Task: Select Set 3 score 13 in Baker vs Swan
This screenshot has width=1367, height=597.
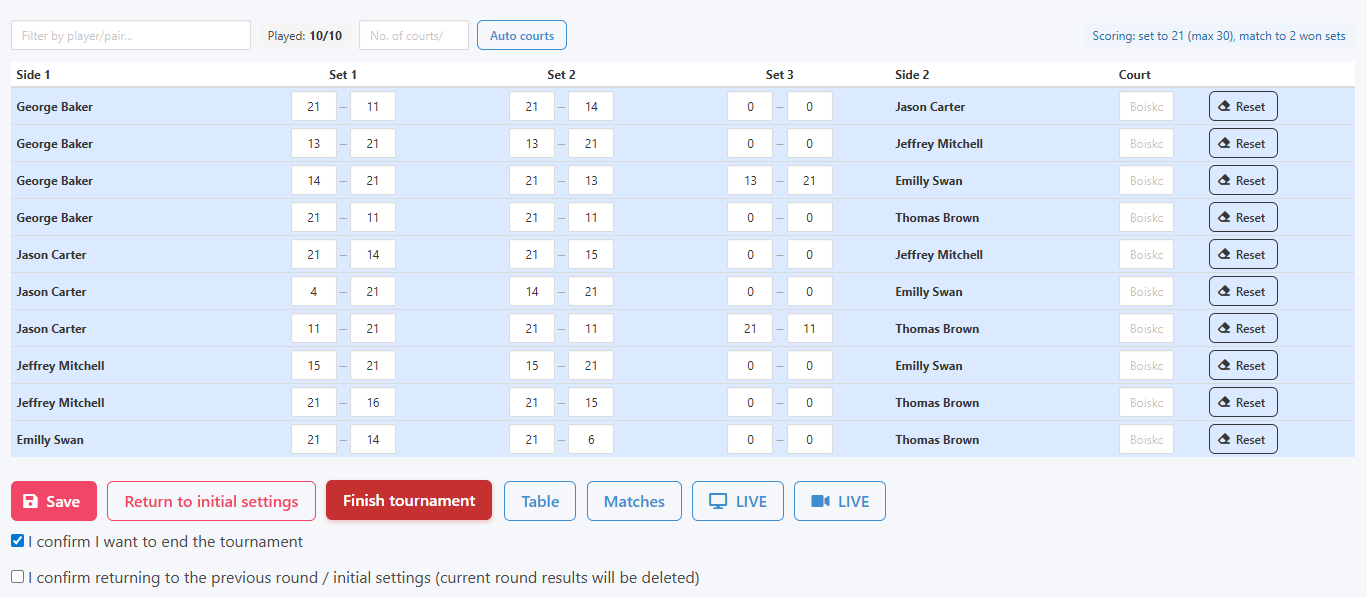Action: [750, 181]
